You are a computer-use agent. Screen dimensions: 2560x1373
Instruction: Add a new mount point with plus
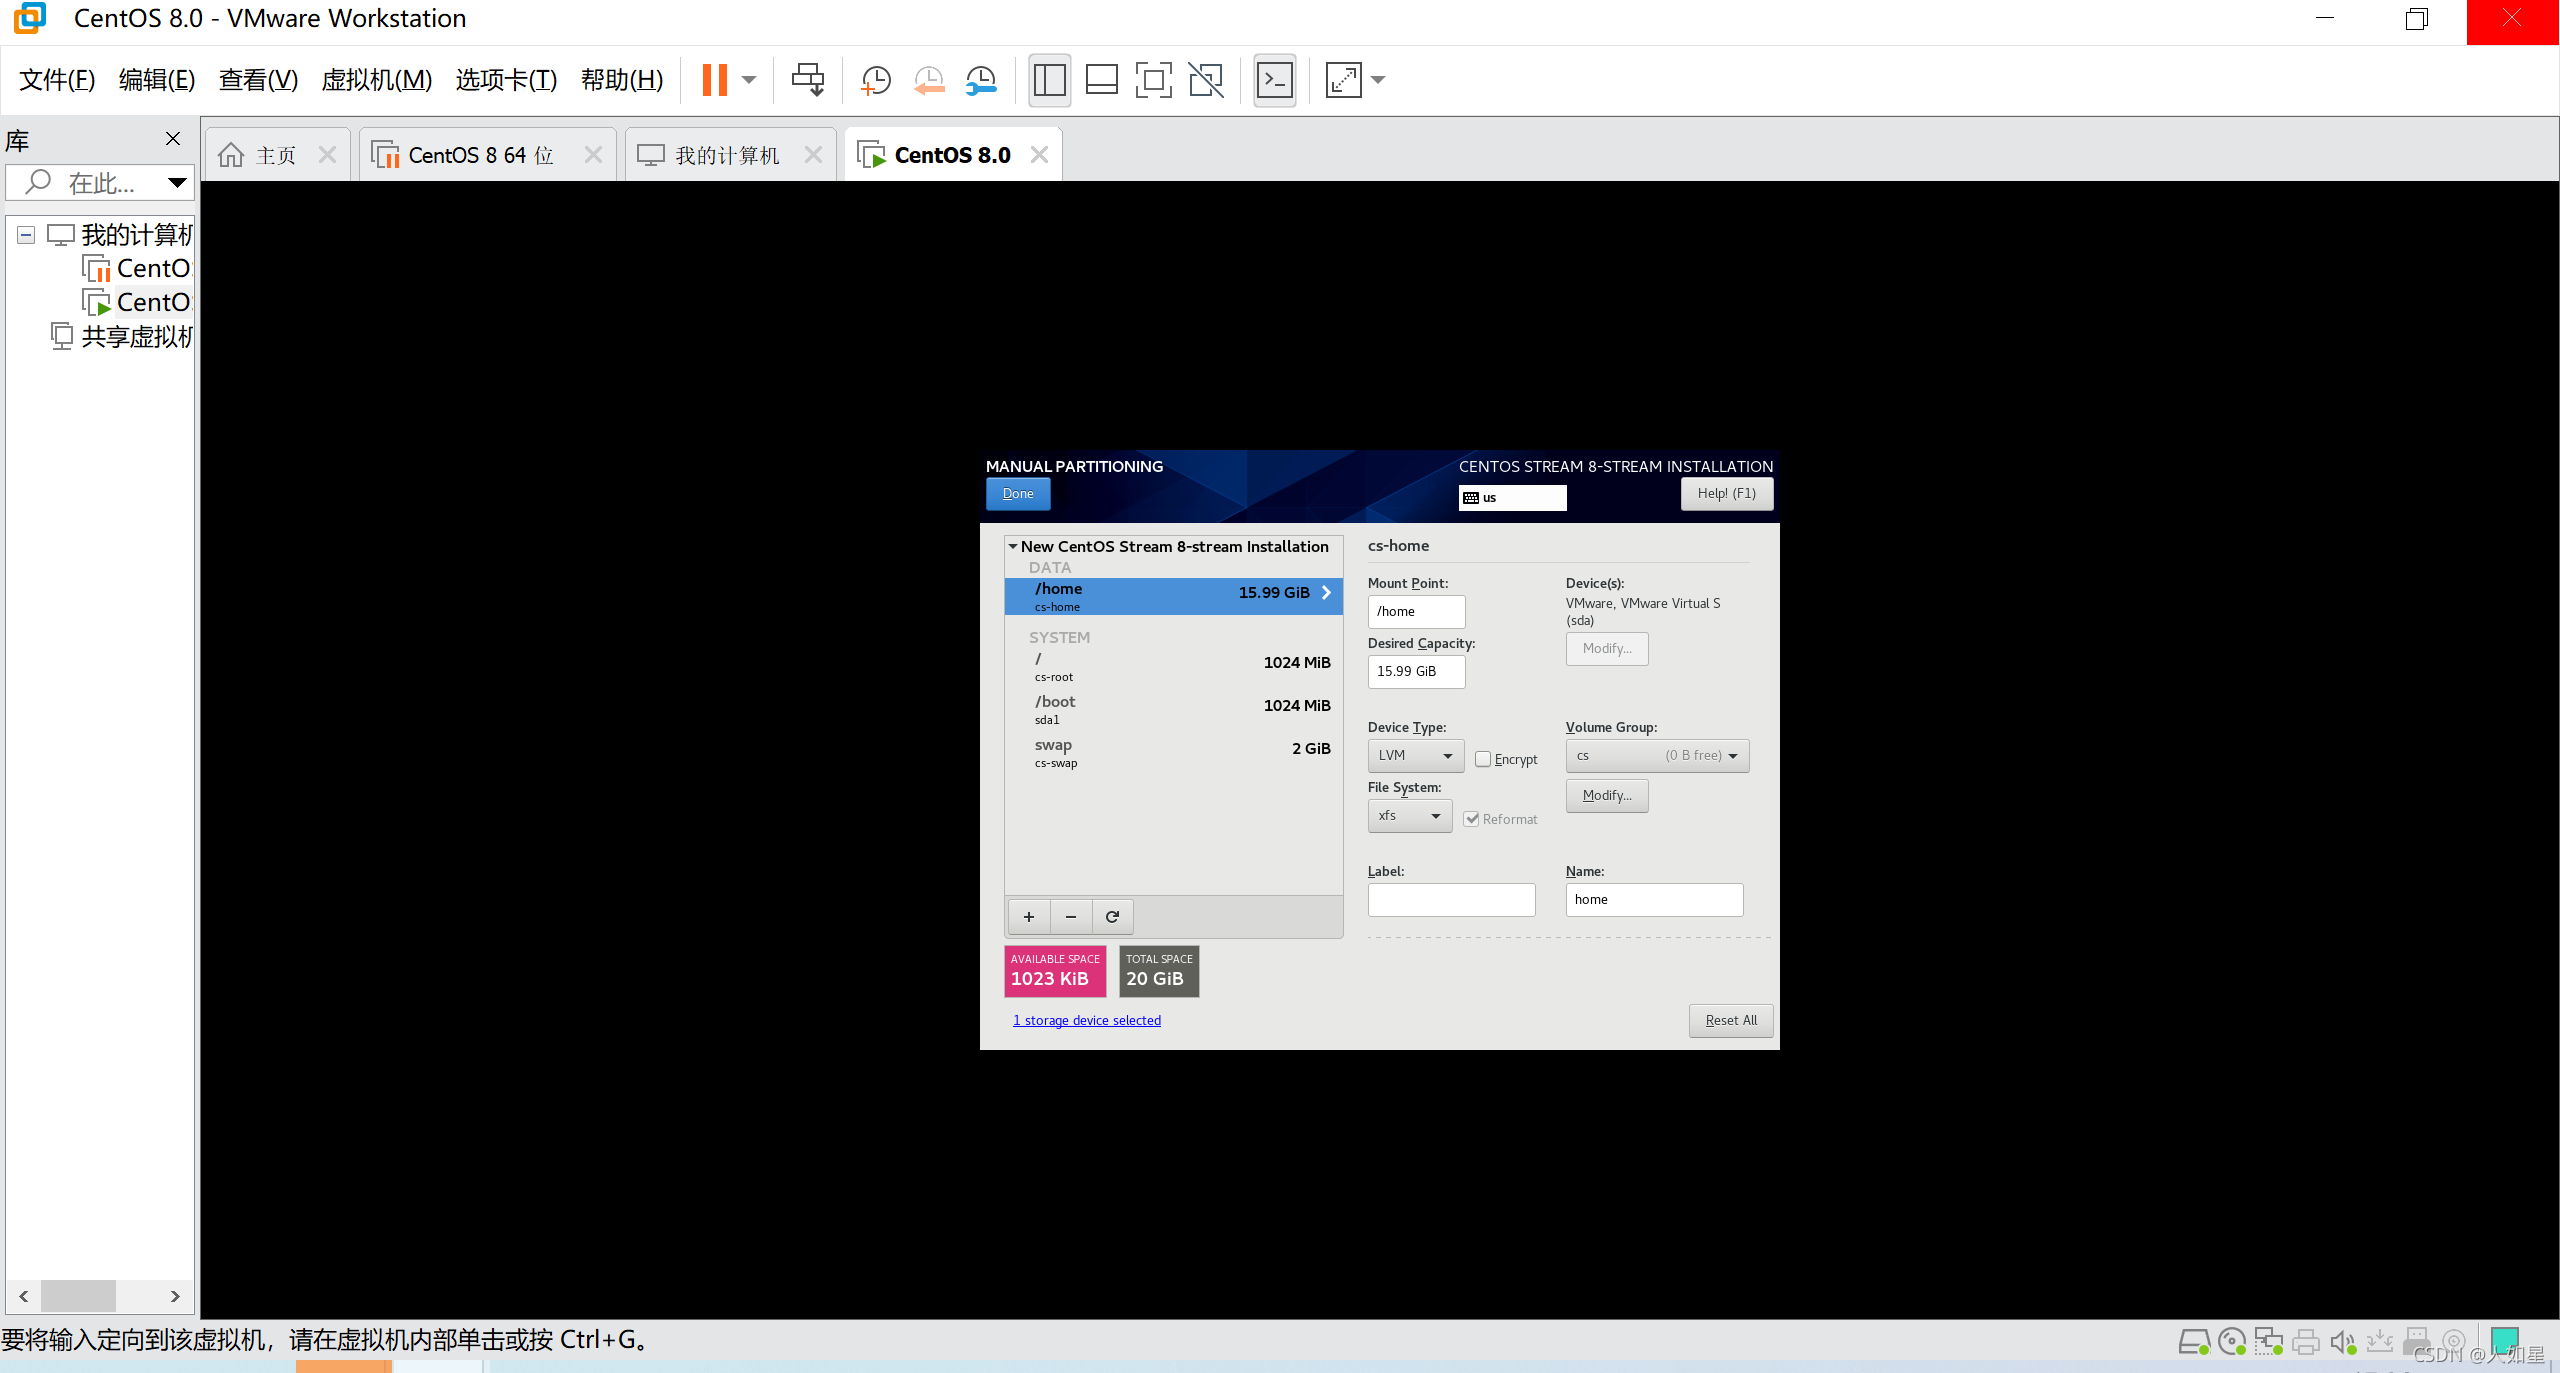[1028, 916]
